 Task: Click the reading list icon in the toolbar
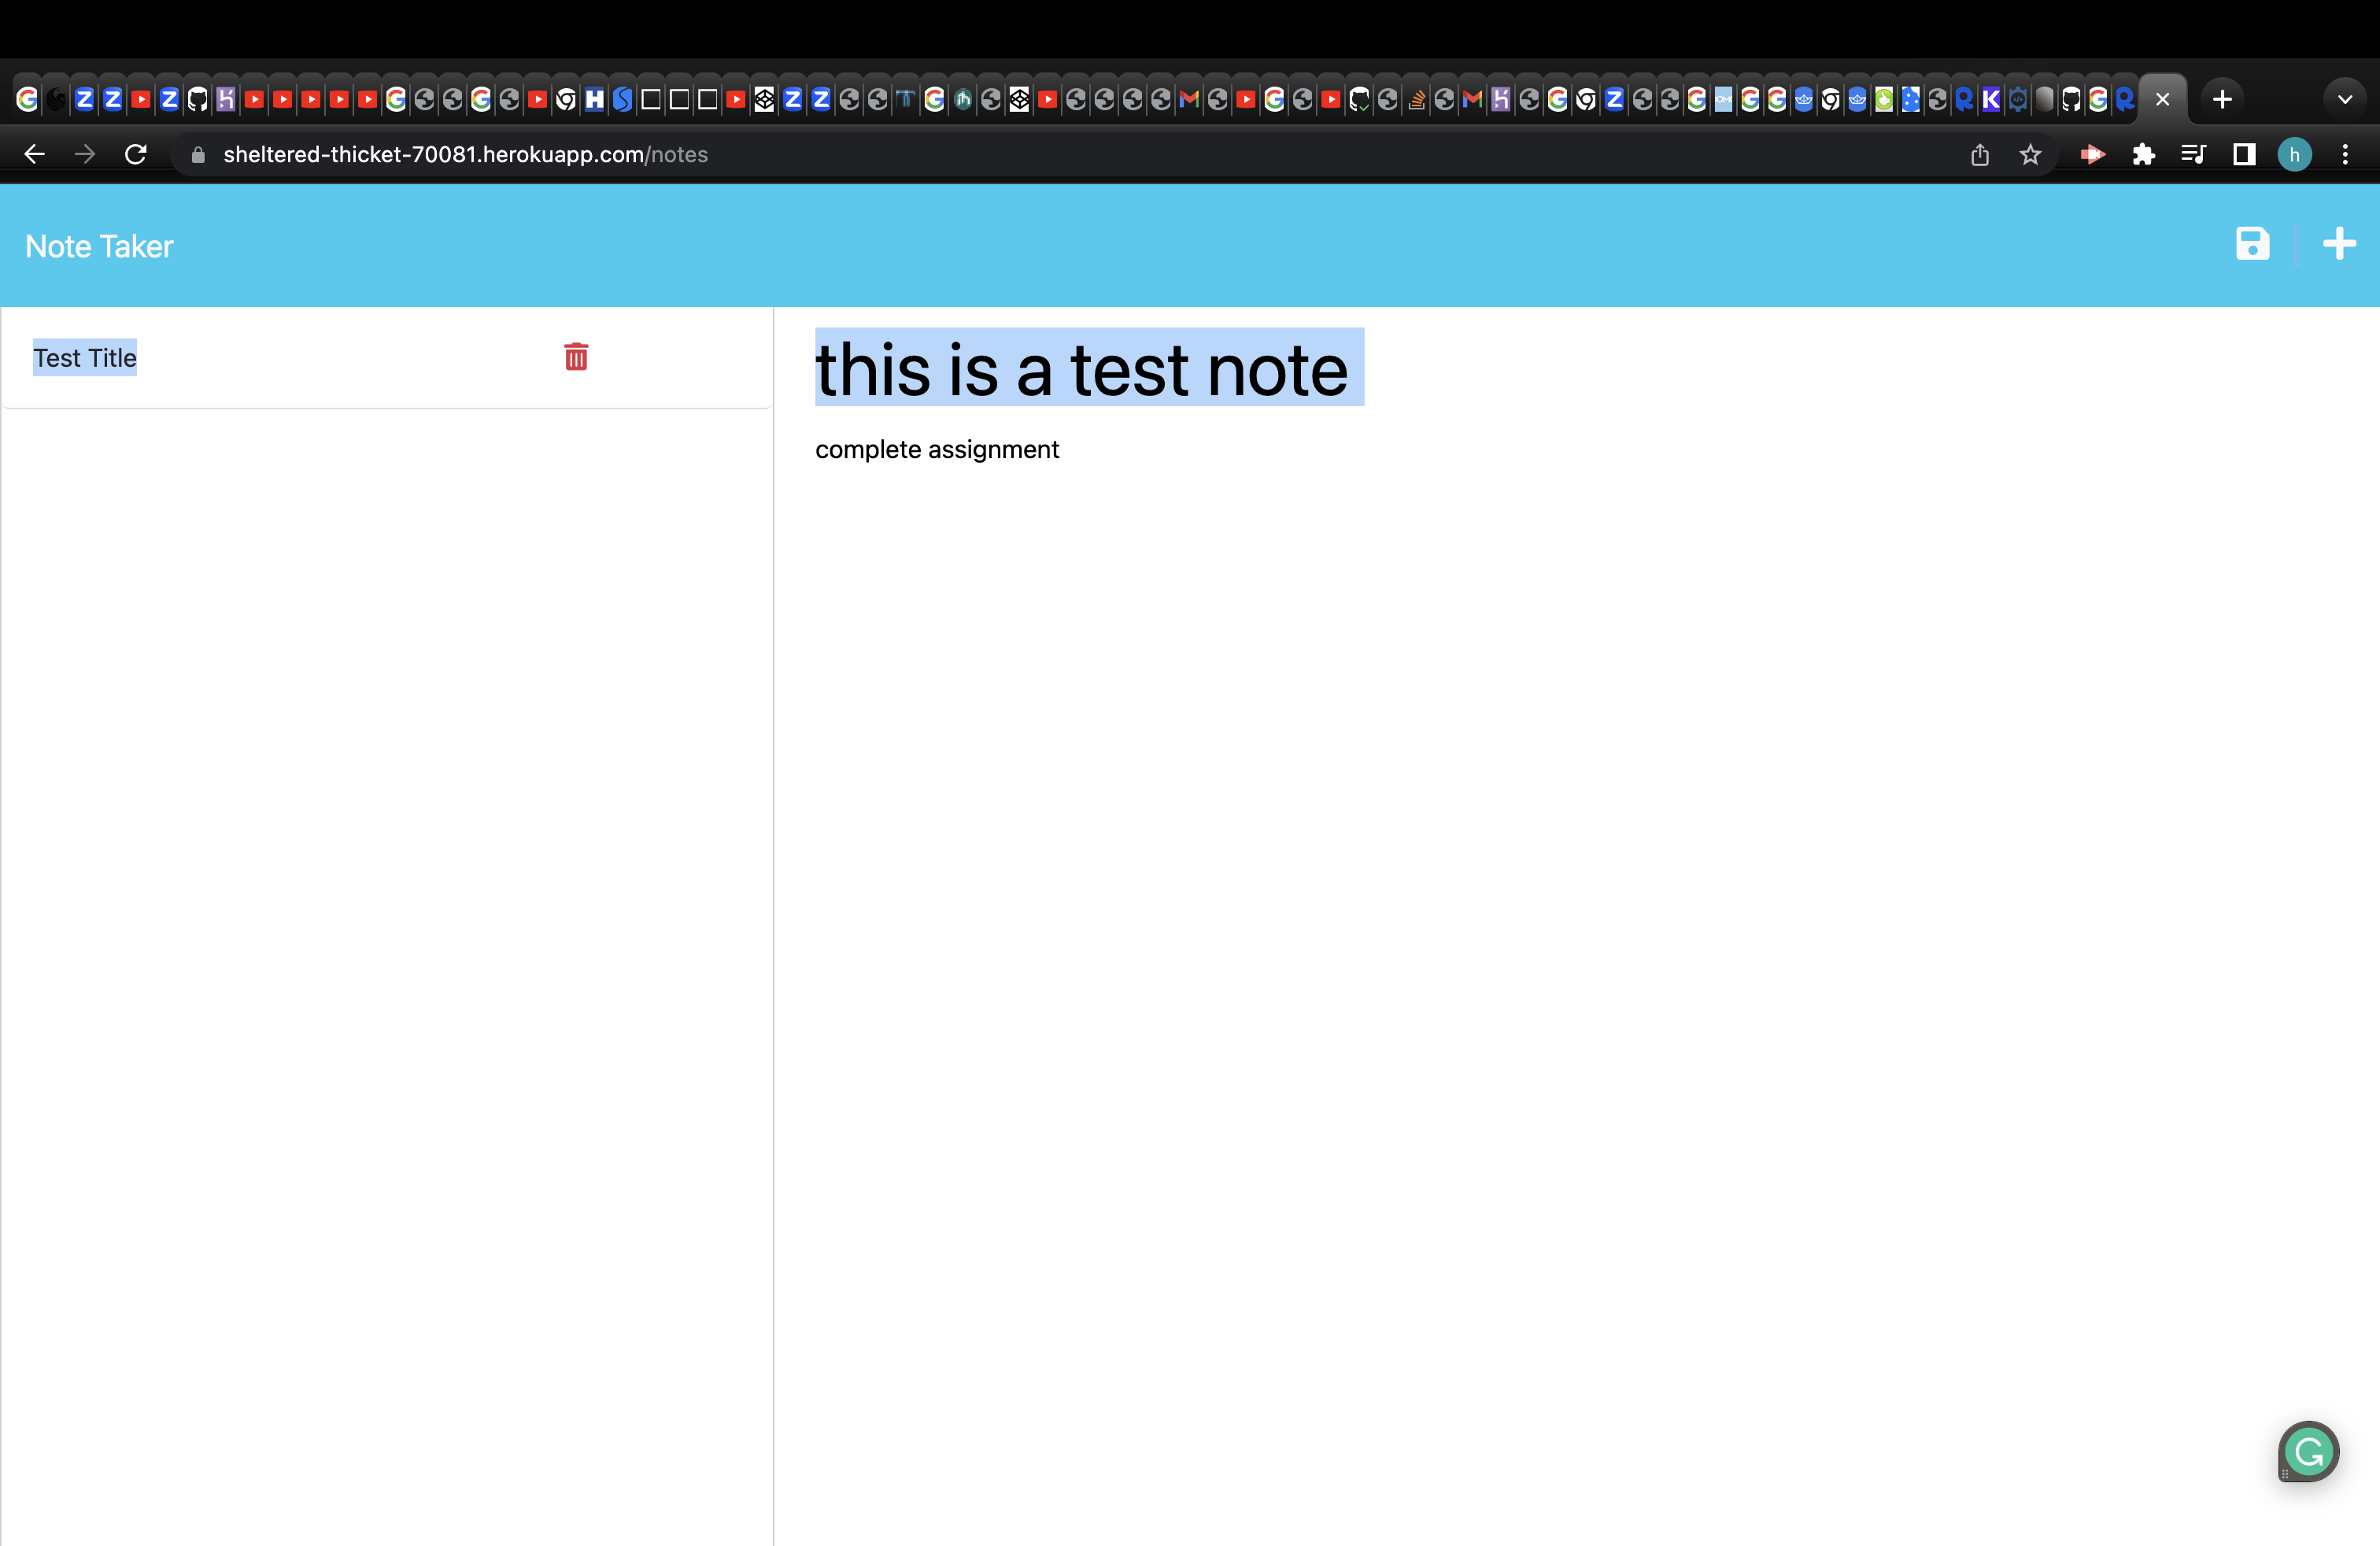[x=2194, y=154]
